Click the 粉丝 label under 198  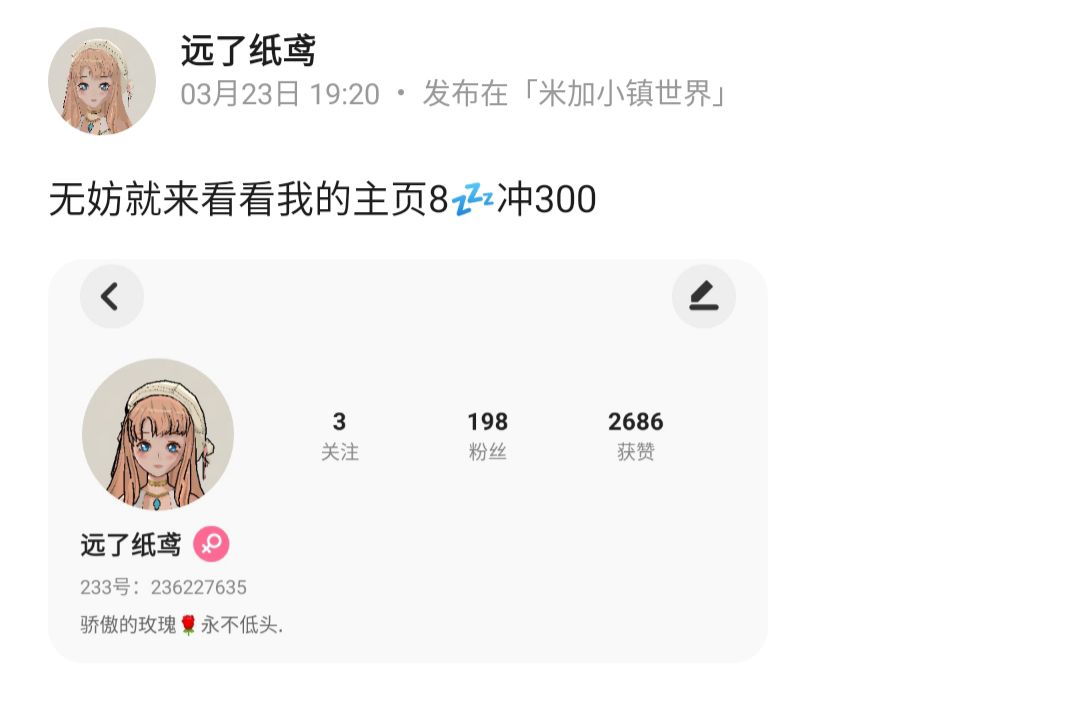[x=488, y=452]
